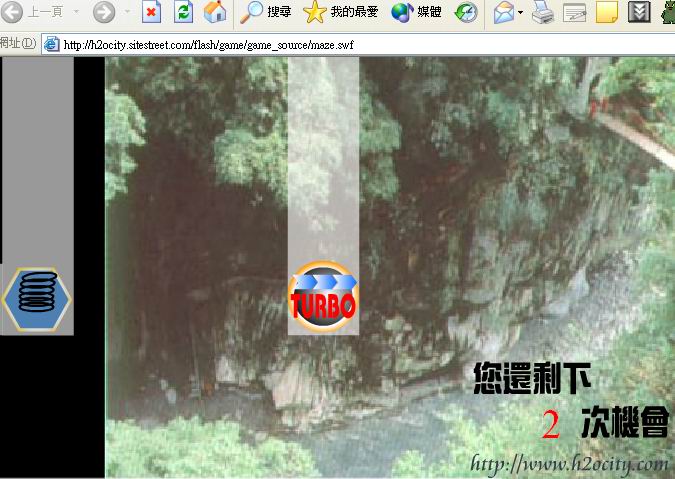Open the 媒體 media button

click(x=416, y=12)
